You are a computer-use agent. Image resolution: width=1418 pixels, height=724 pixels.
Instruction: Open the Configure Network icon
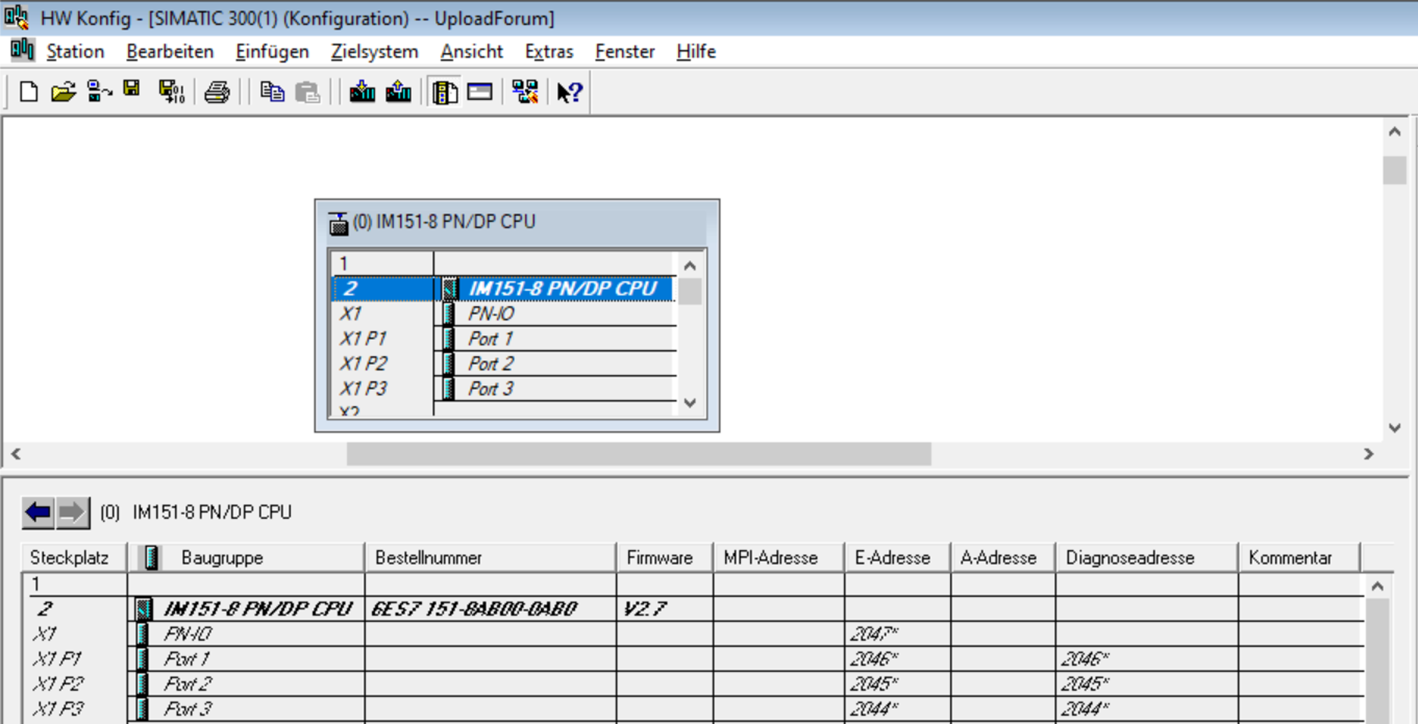pos(525,92)
